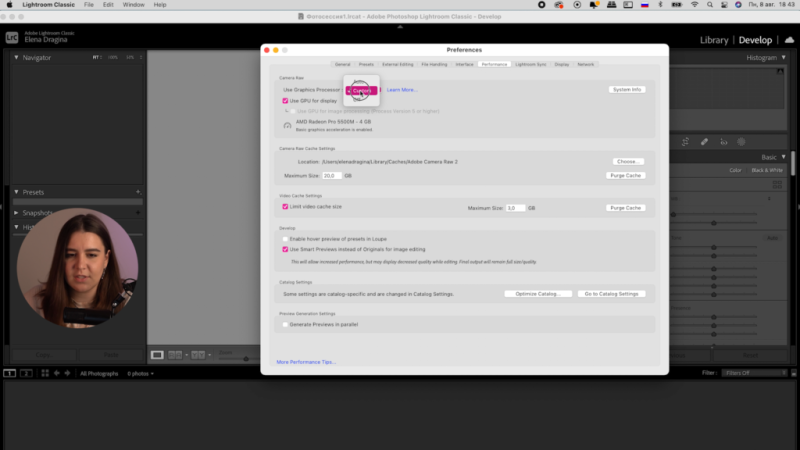The image size is (800, 450).
Task: Open Grid view icon in filmstrip bar
Action: click(45, 373)
